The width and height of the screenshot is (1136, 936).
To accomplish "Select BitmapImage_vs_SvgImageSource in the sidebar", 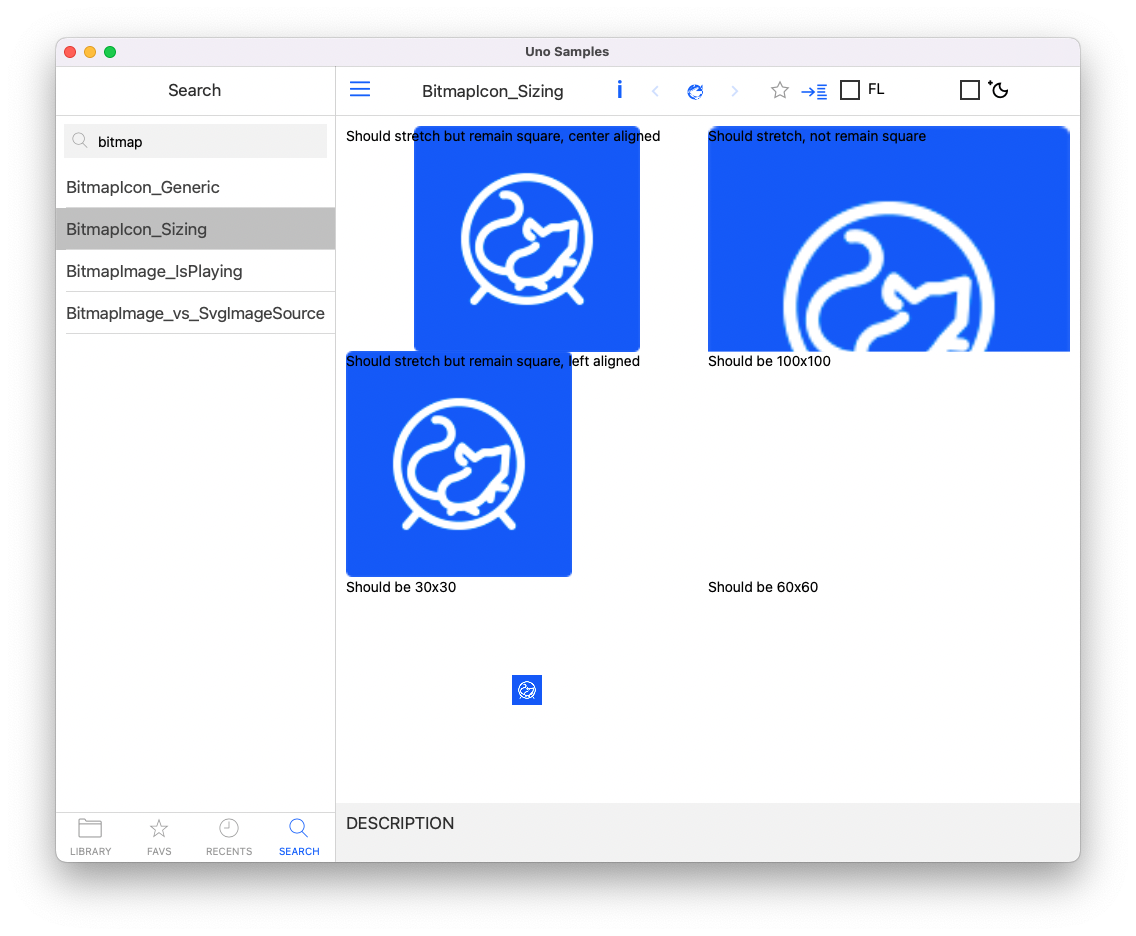I will (x=195, y=312).
